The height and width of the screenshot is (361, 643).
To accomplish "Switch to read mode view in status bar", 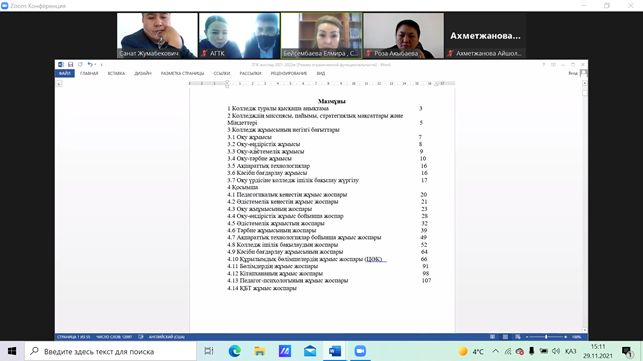I will coord(492,337).
